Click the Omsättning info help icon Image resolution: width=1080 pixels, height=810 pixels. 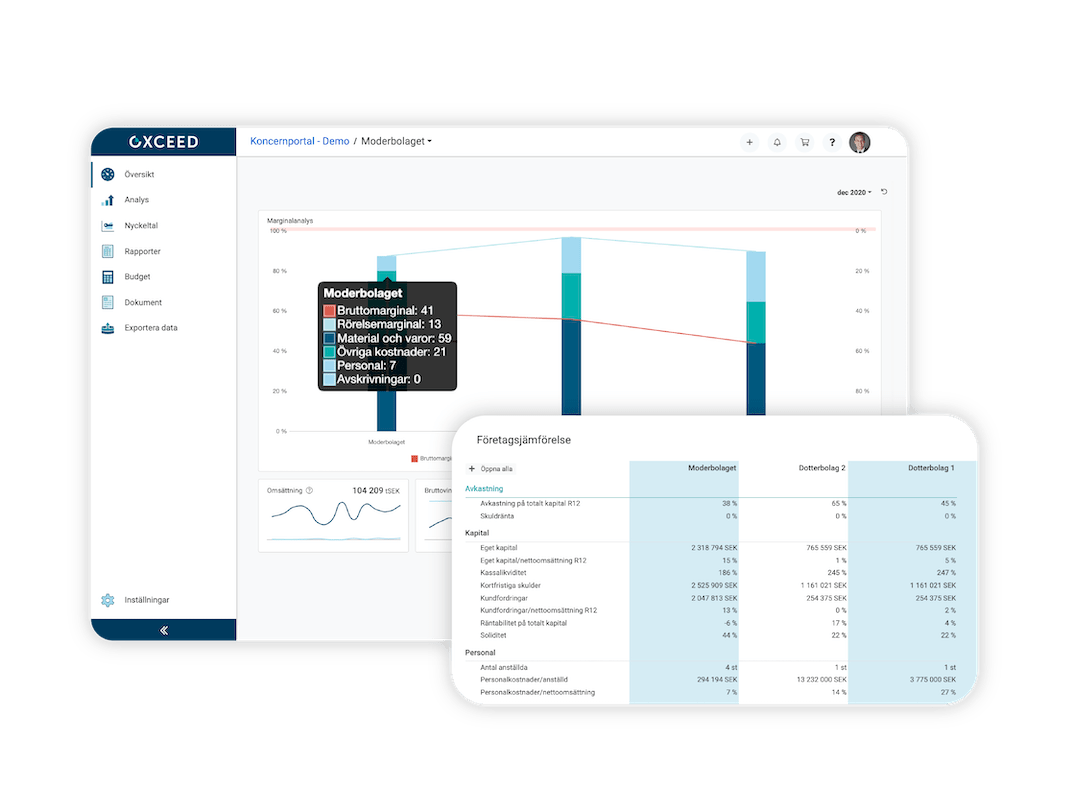[x=309, y=491]
